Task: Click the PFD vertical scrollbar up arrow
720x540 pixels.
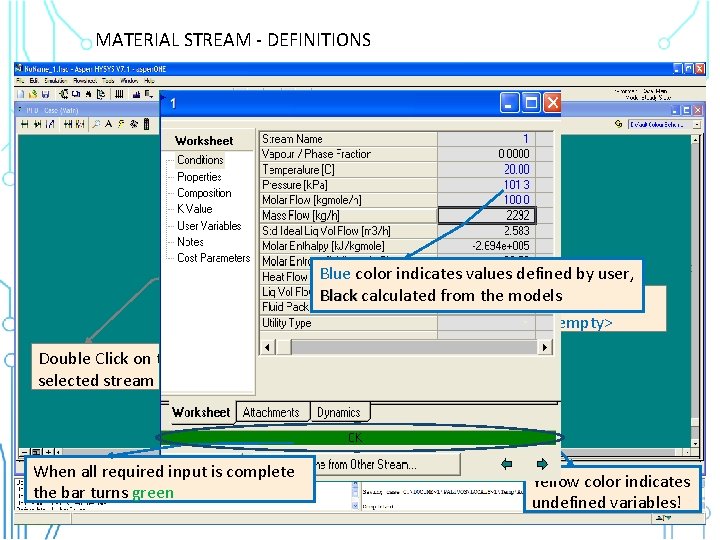Action: pos(696,139)
